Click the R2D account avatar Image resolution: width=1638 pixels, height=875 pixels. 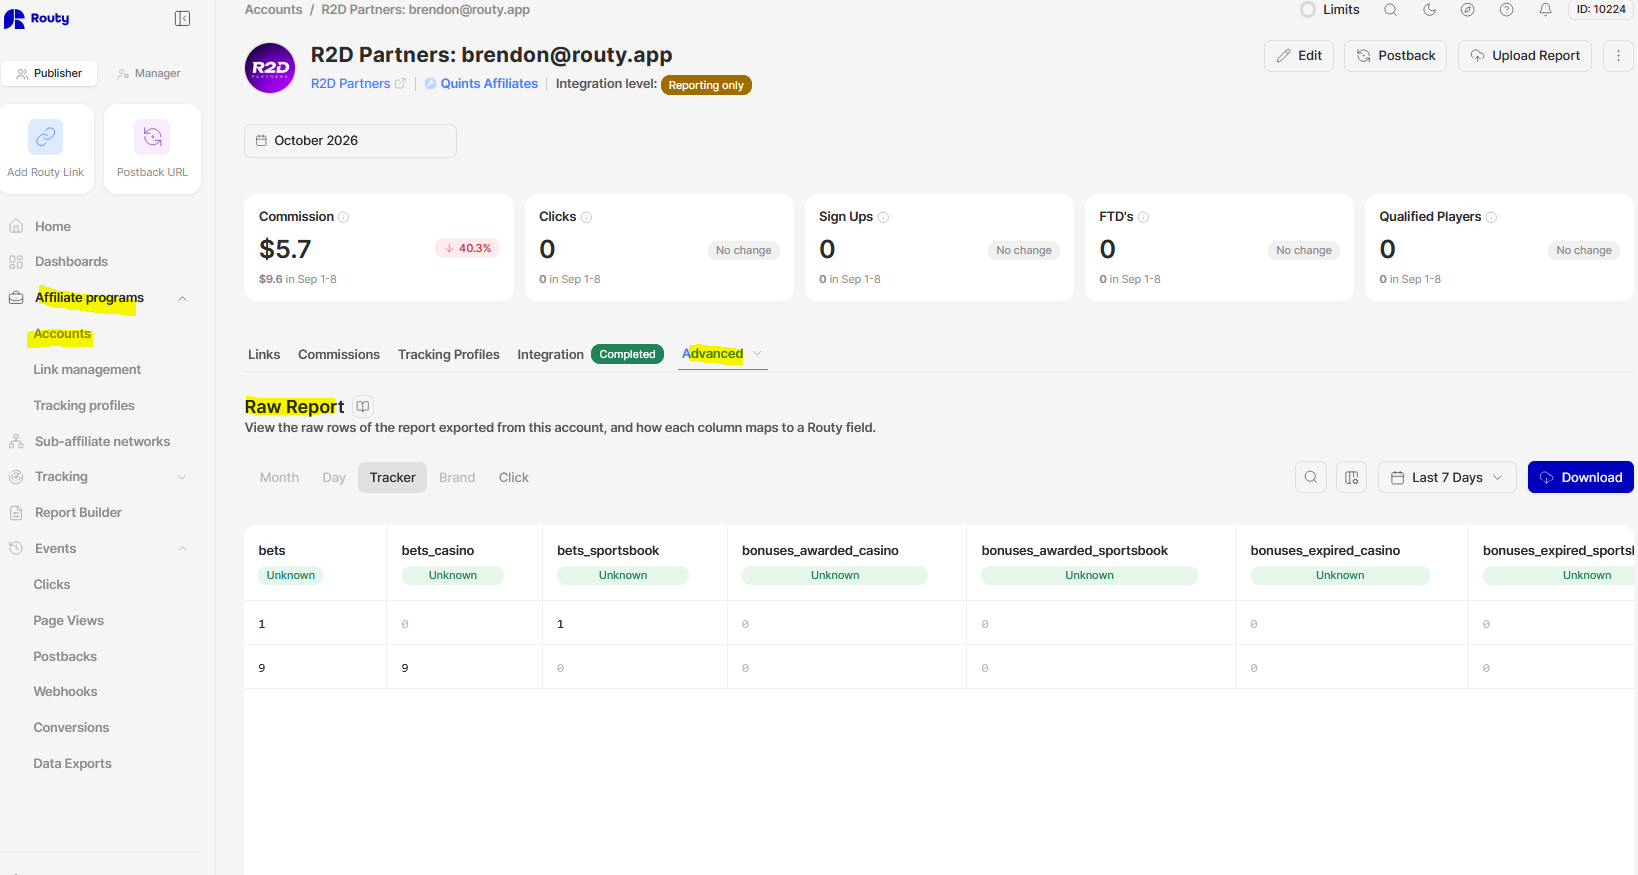click(270, 68)
